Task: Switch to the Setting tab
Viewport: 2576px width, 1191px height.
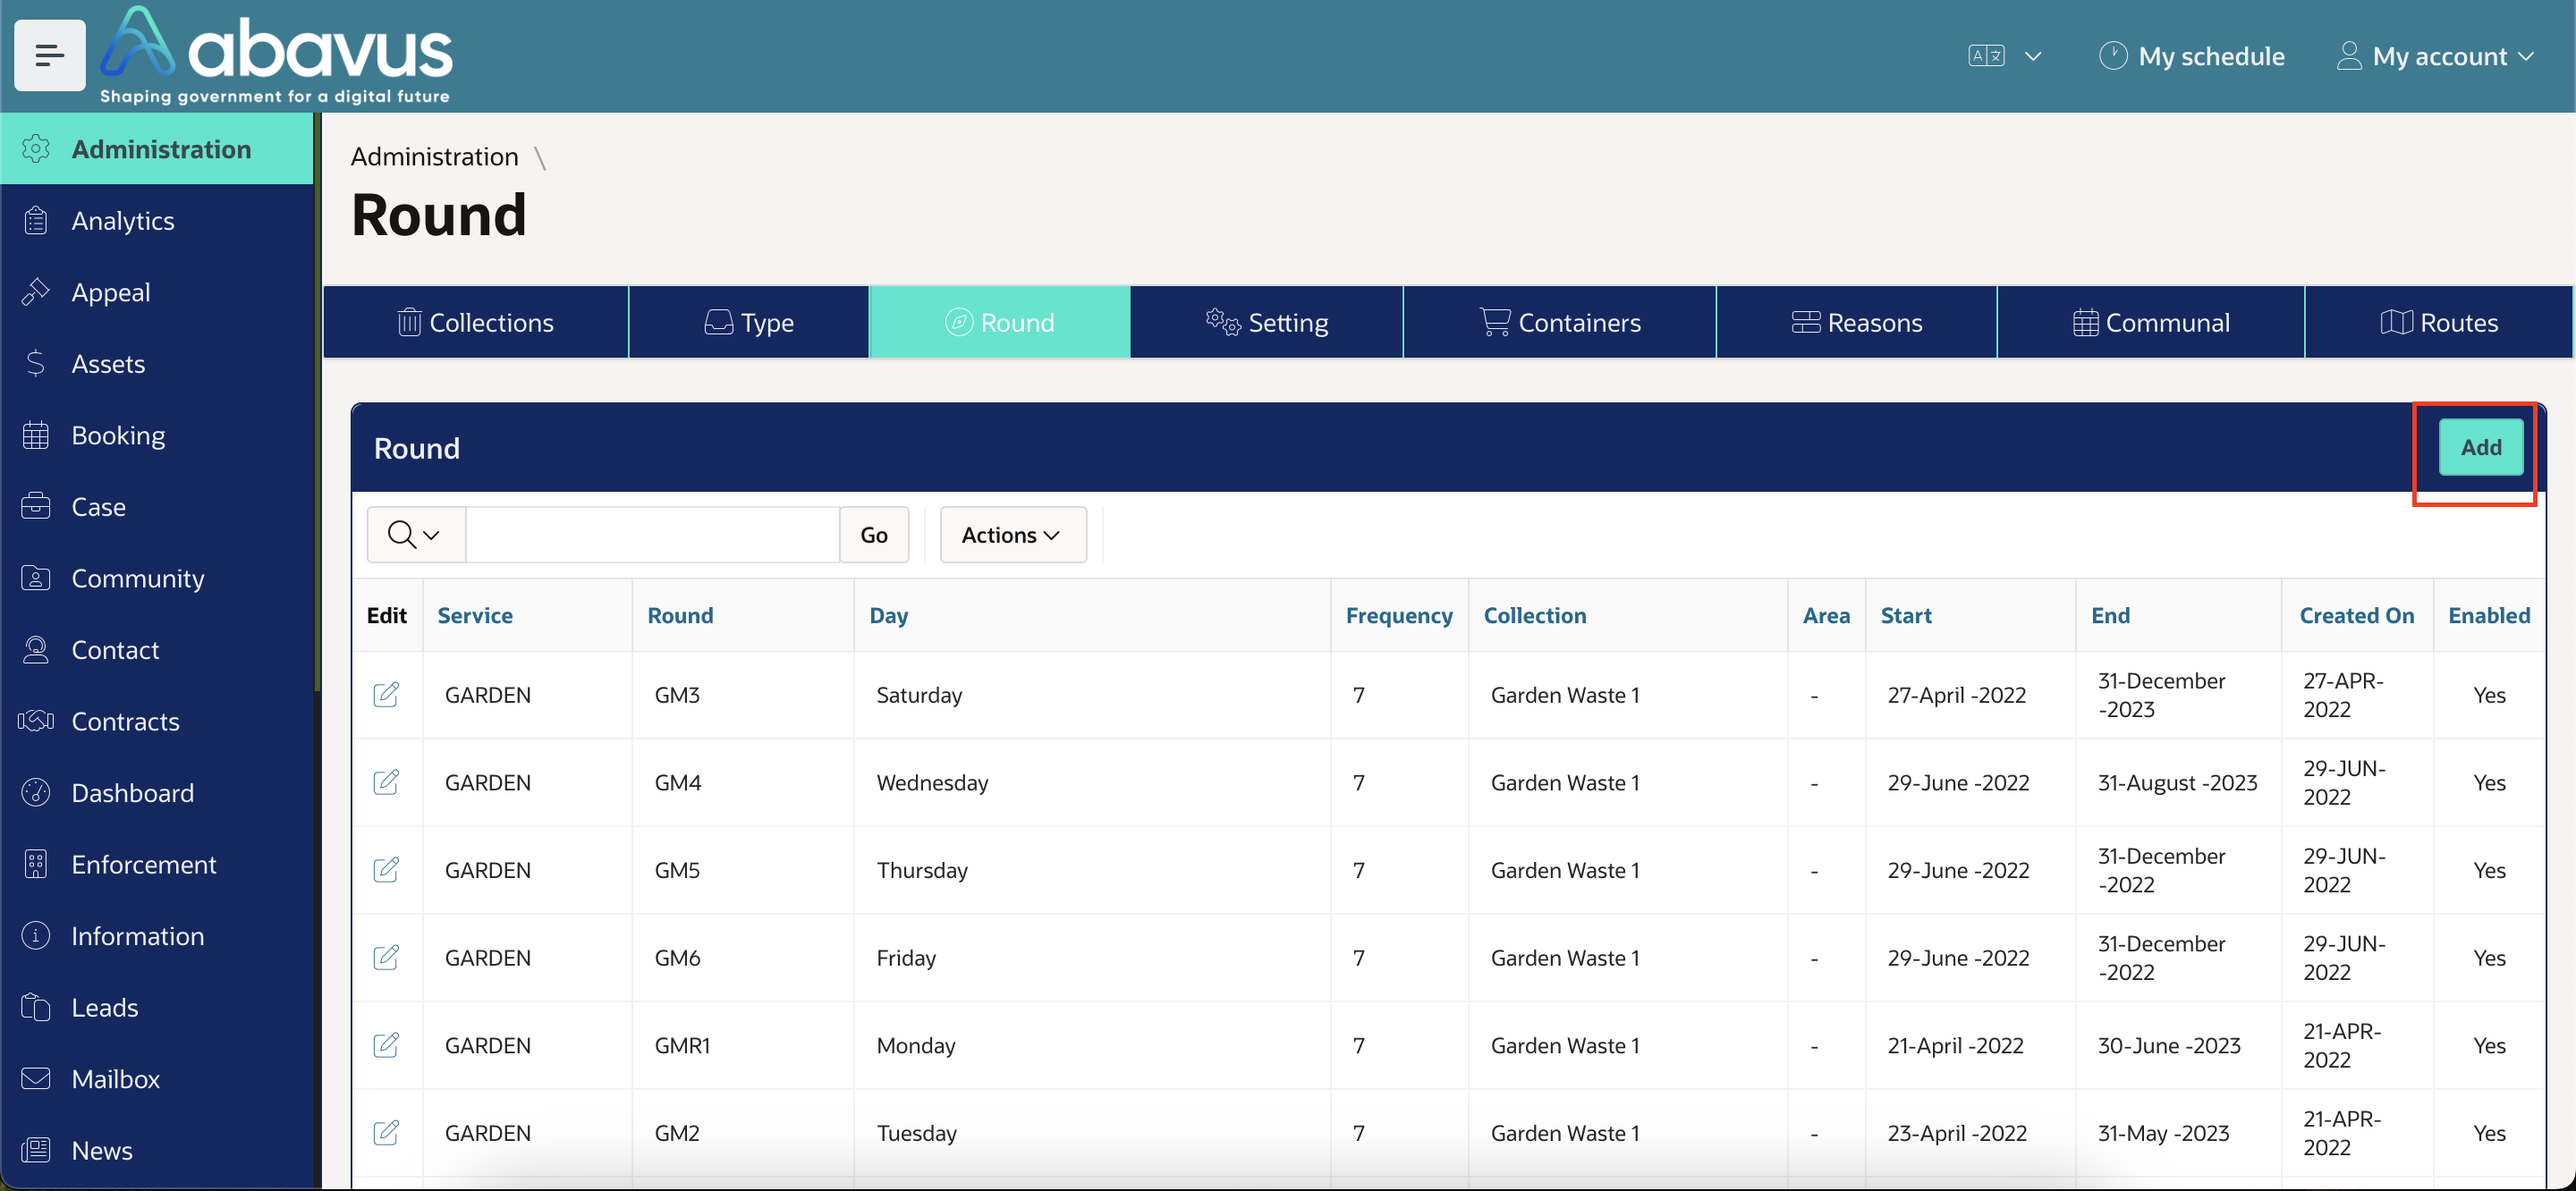Action: [1267, 322]
